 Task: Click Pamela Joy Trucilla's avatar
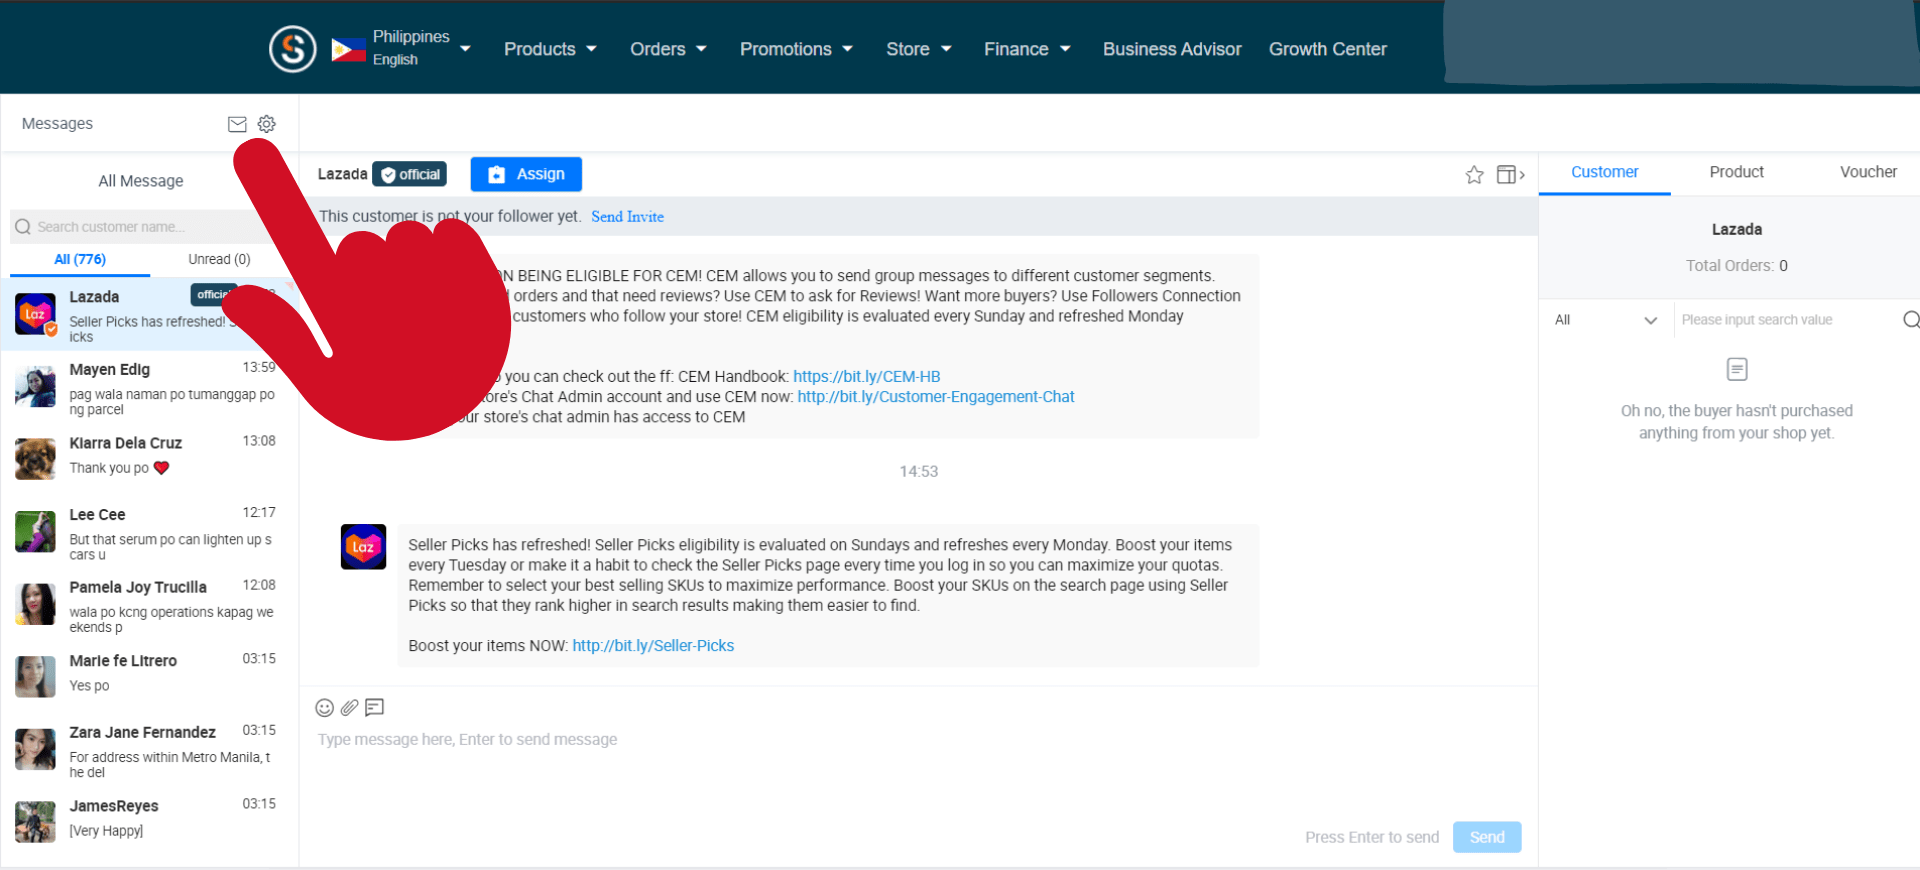point(35,604)
